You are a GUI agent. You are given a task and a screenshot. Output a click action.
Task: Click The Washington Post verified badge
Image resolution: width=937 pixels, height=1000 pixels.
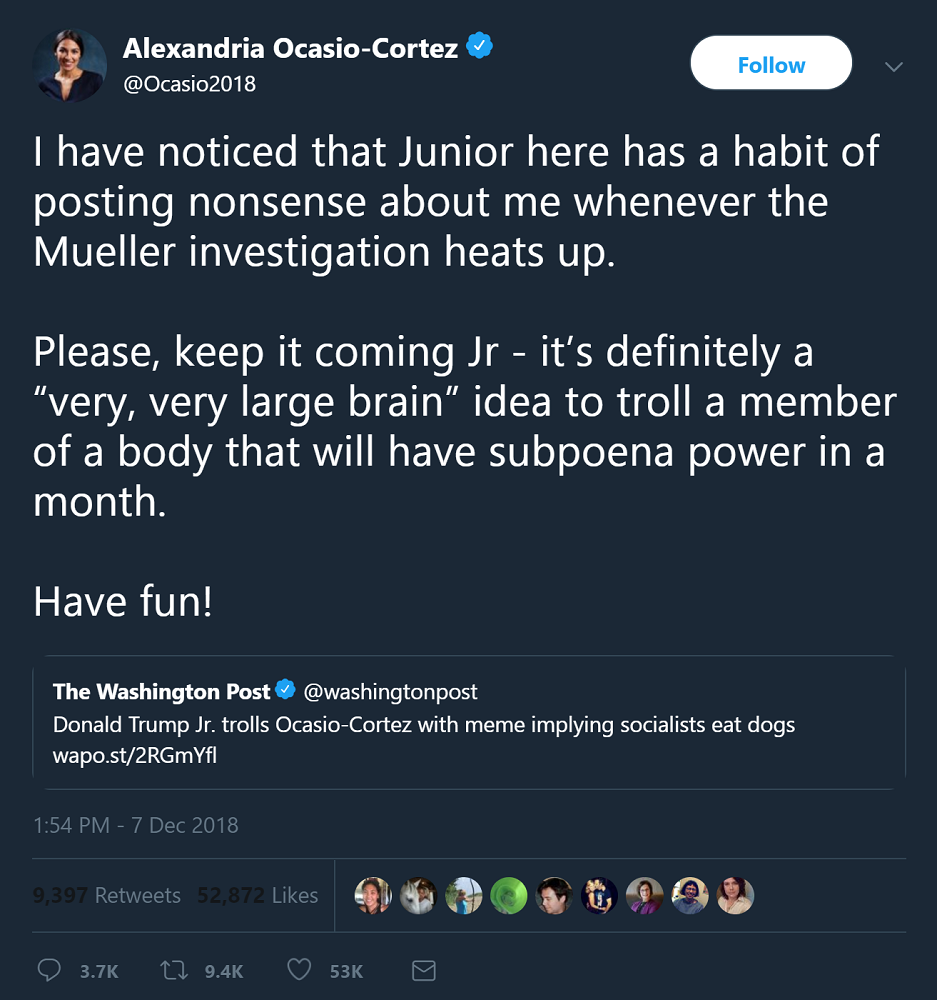click(x=285, y=691)
